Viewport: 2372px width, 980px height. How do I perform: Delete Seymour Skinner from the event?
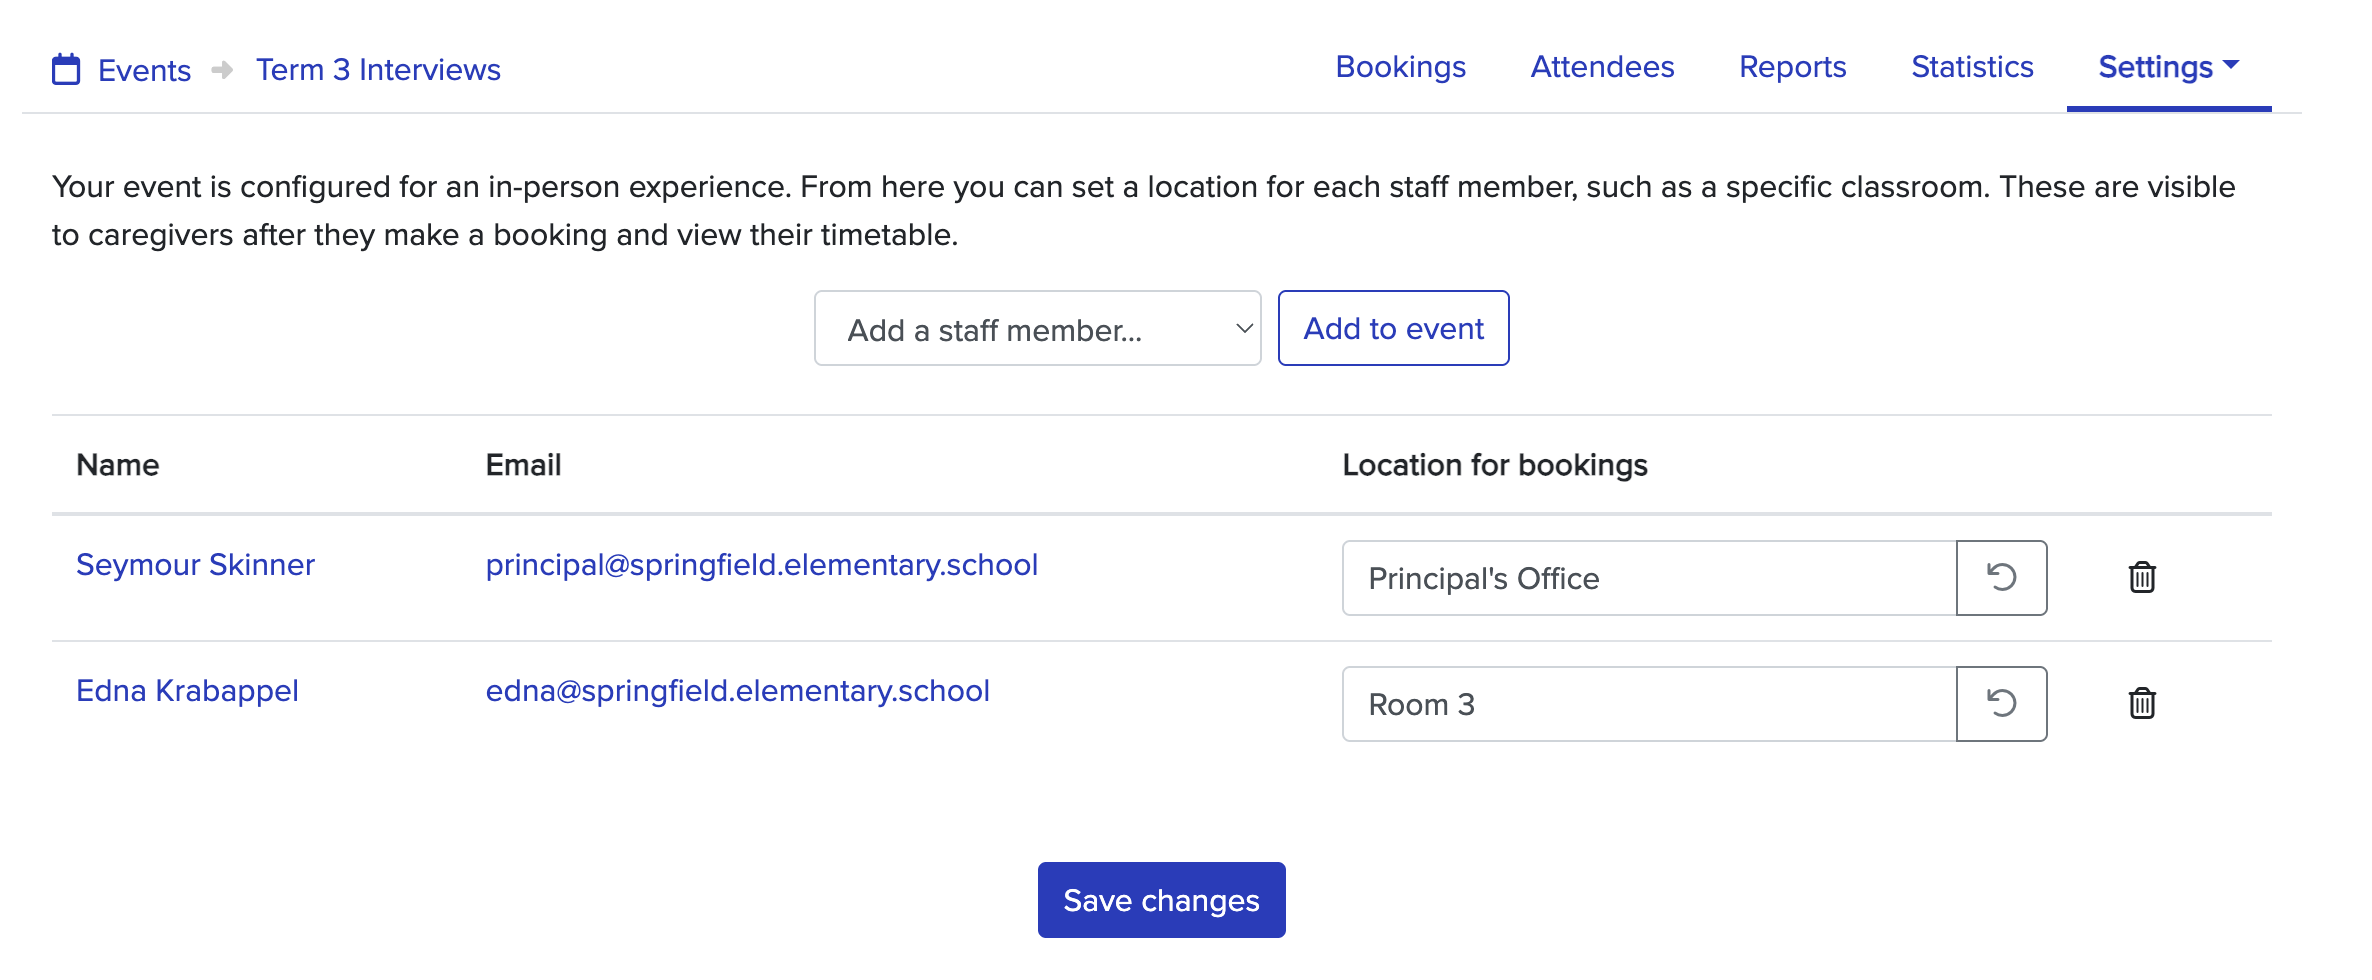2142,578
